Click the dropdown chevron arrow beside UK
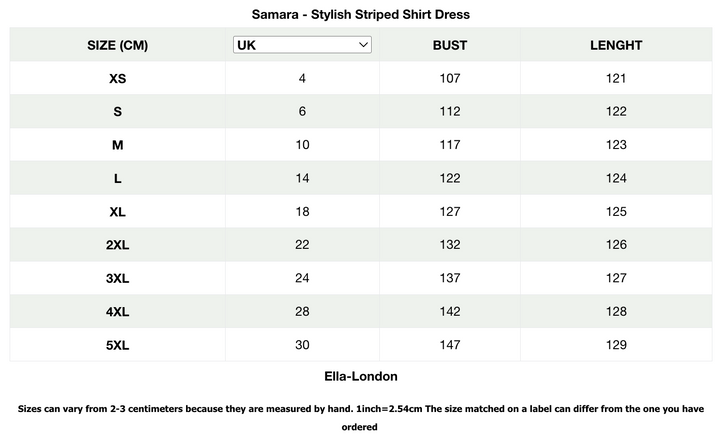The height and width of the screenshot is (448, 720). tap(363, 45)
